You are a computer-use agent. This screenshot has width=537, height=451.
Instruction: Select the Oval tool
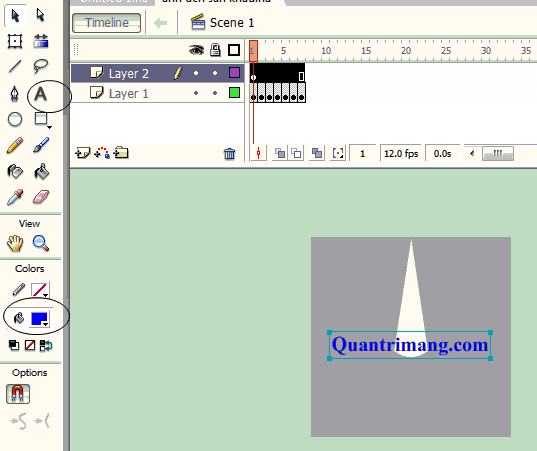[x=15, y=120]
